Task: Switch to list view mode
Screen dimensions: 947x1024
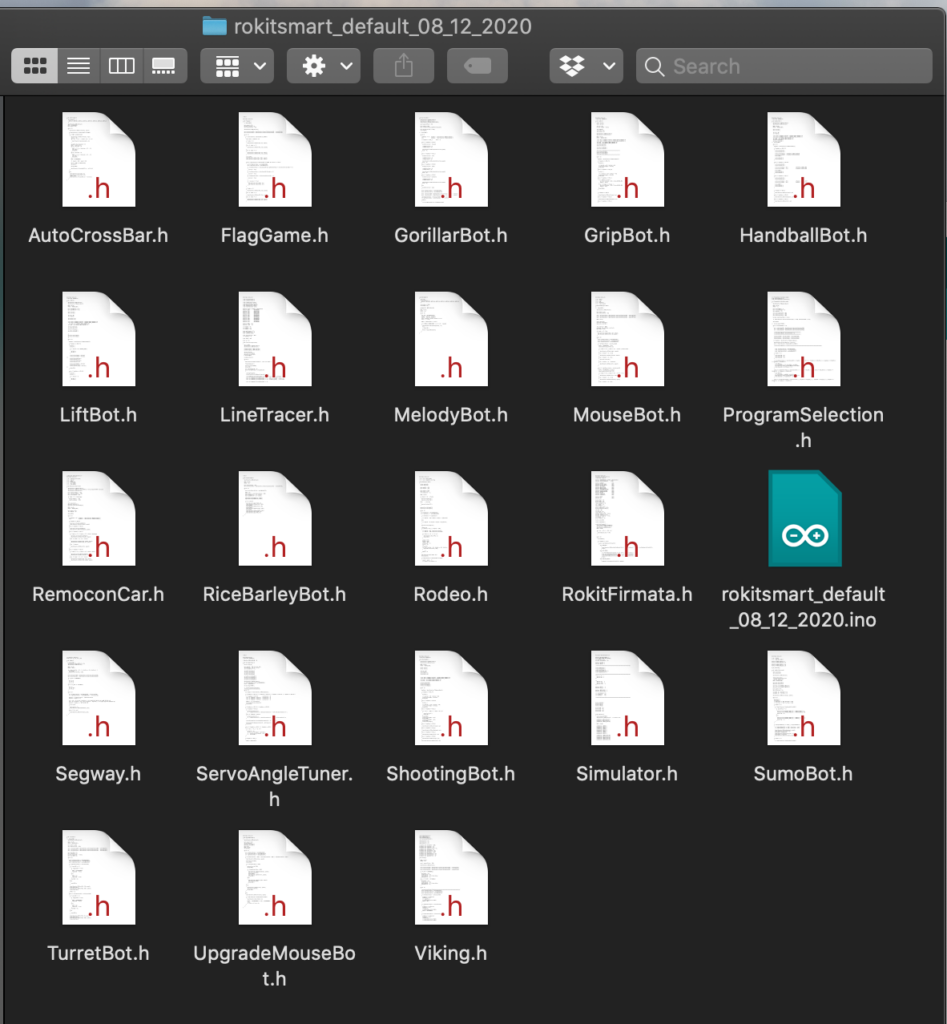Action: point(78,66)
